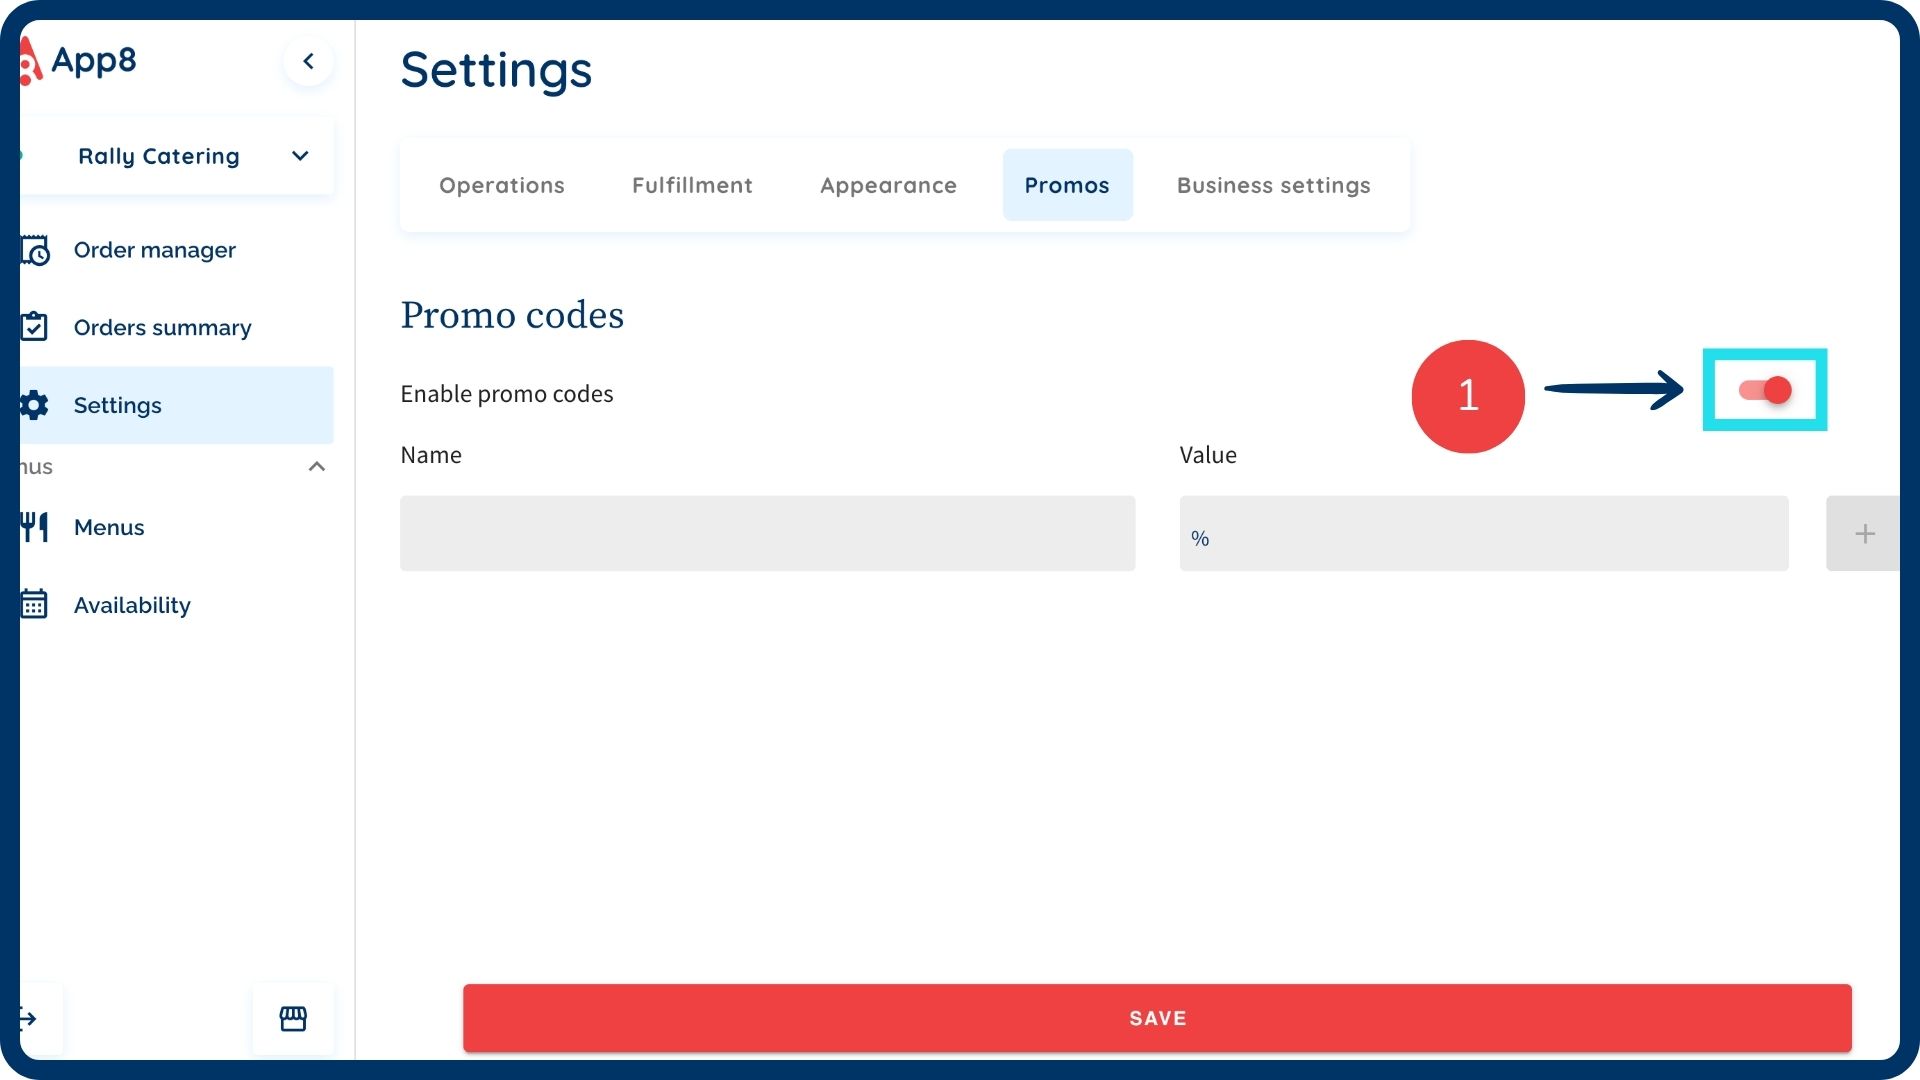The image size is (1920, 1080).
Task: Click the logout arrow icon
Action: coord(29,1018)
